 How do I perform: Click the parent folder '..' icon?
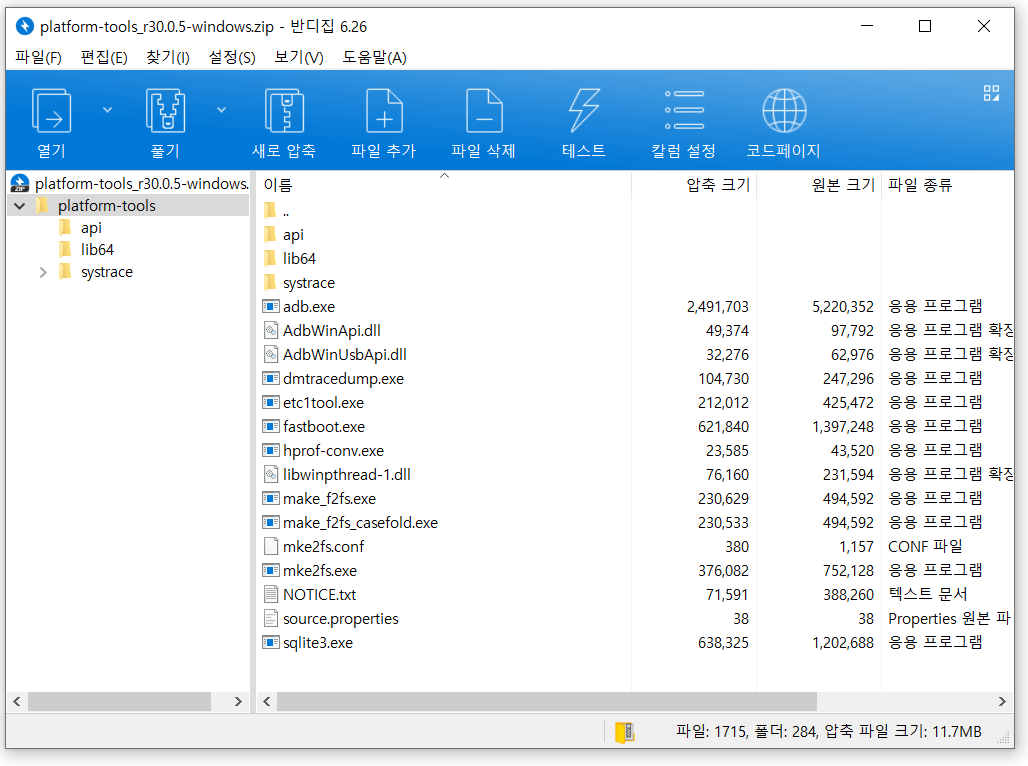(x=269, y=211)
